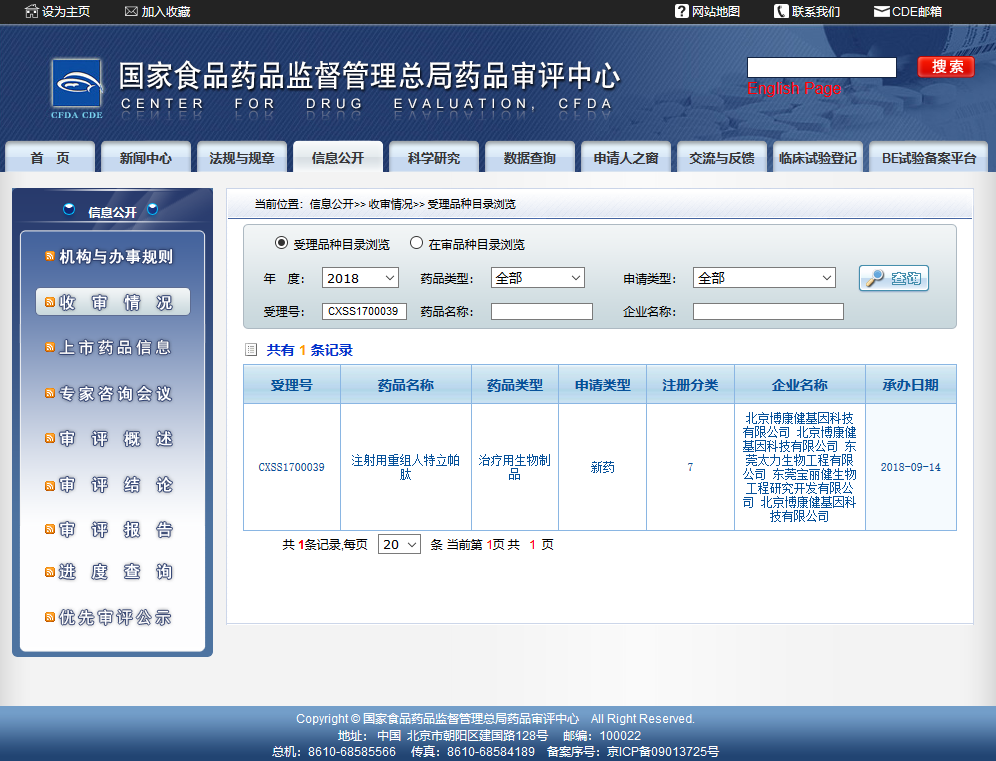Click the RSS icon beside 审评结论
This screenshot has width=996, height=761.
pyautogui.click(x=50, y=485)
